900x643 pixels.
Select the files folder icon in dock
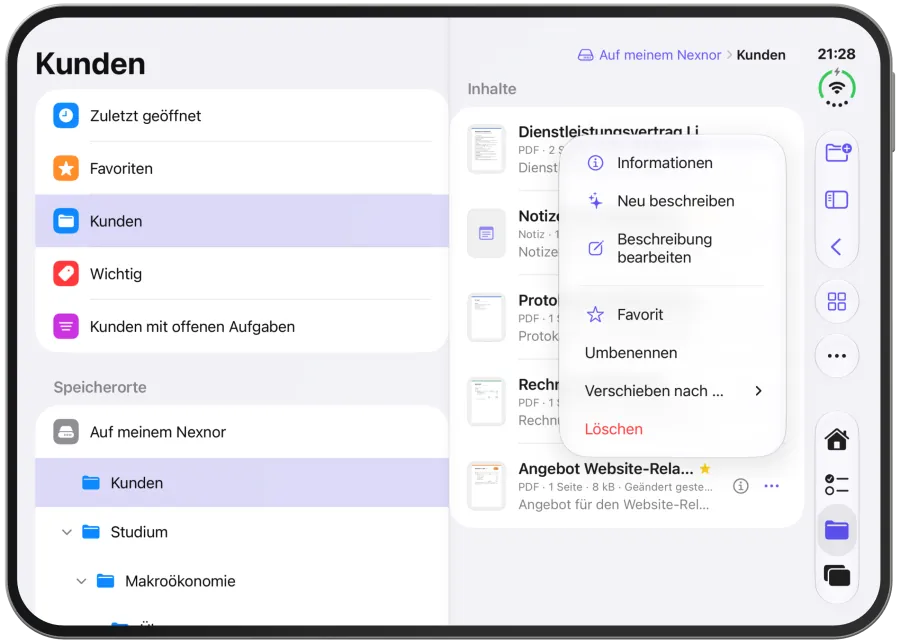837,530
